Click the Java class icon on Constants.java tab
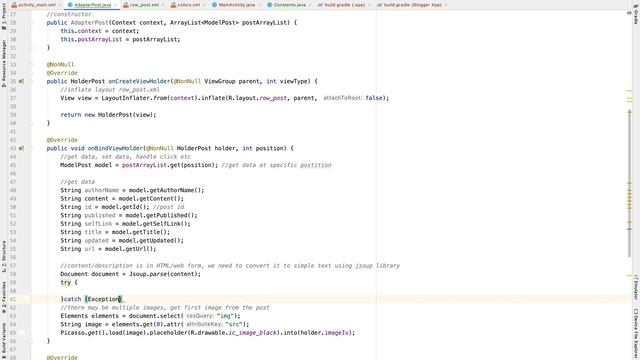The height and width of the screenshot is (360, 640). [x=270, y=5]
